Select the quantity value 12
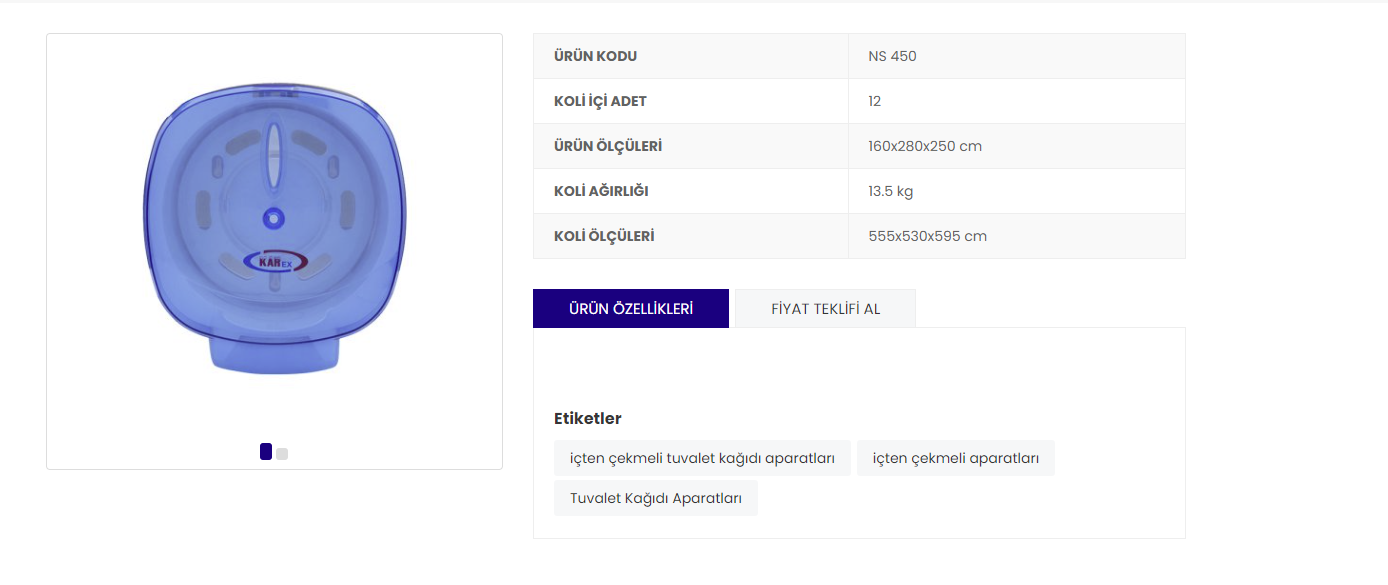Screen dimensions: 1388x585 [x=875, y=101]
